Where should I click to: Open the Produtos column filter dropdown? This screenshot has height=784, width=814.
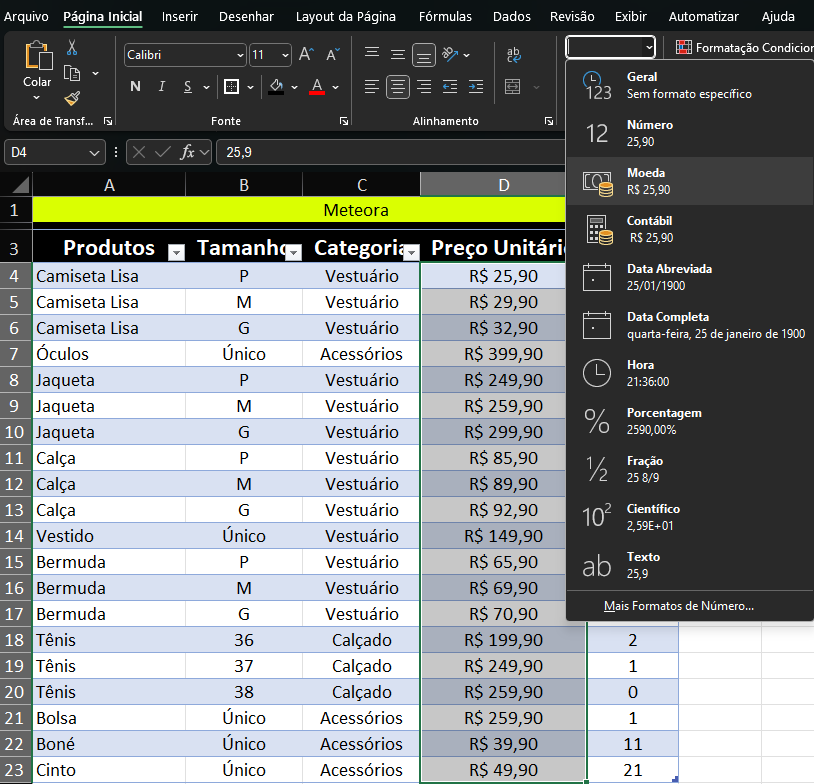[176, 253]
